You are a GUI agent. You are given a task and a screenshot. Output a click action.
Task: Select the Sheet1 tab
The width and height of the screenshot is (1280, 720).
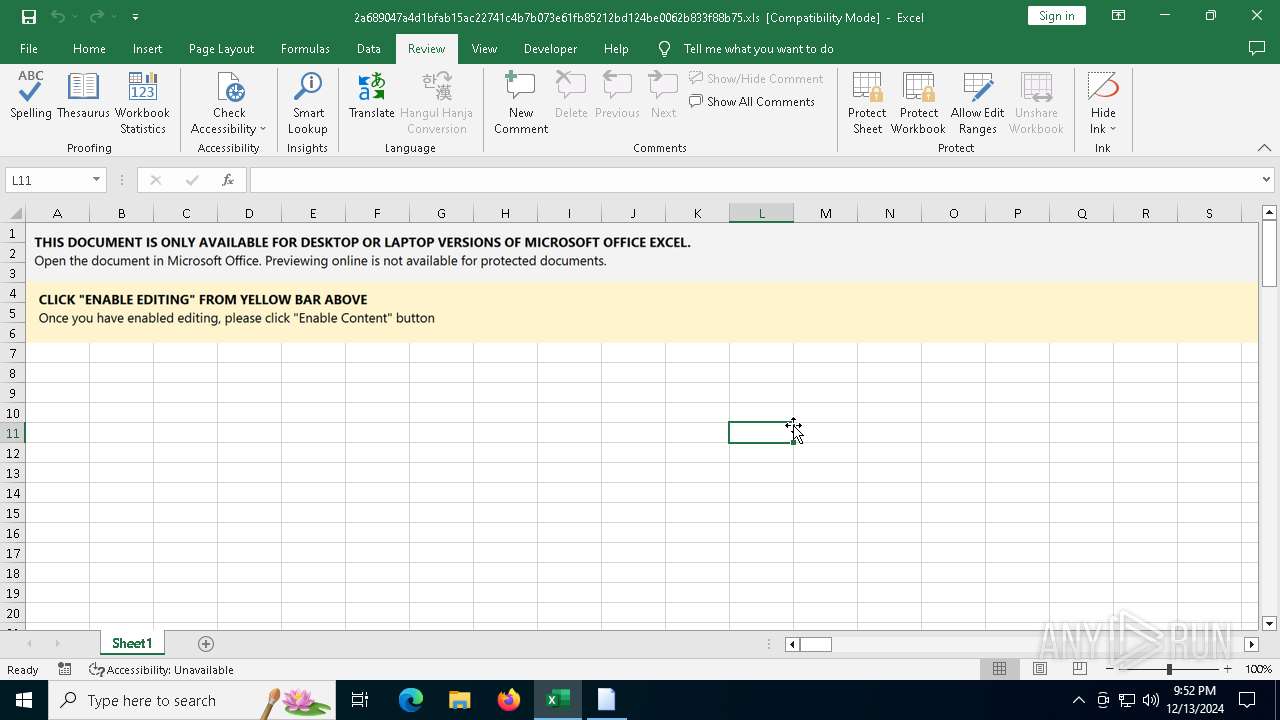pyautogui.click(x=132, y=644)
